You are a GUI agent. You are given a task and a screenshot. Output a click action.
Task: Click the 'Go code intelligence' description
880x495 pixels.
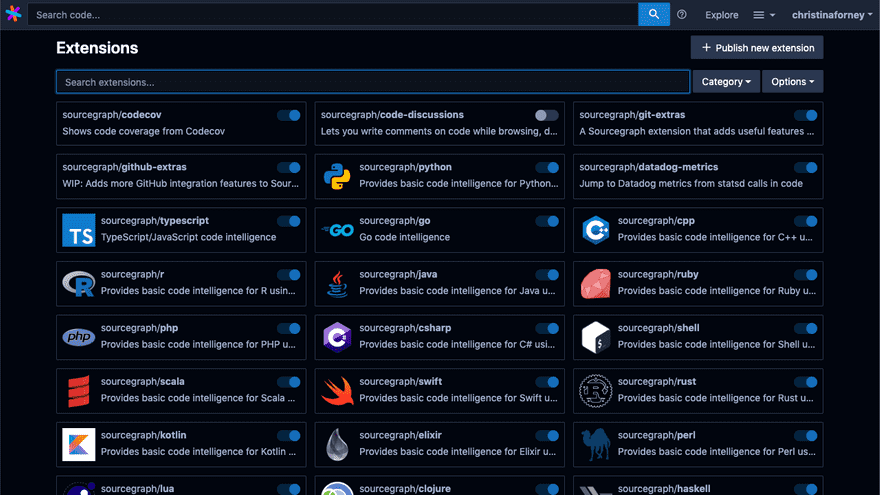coord(405,237)
